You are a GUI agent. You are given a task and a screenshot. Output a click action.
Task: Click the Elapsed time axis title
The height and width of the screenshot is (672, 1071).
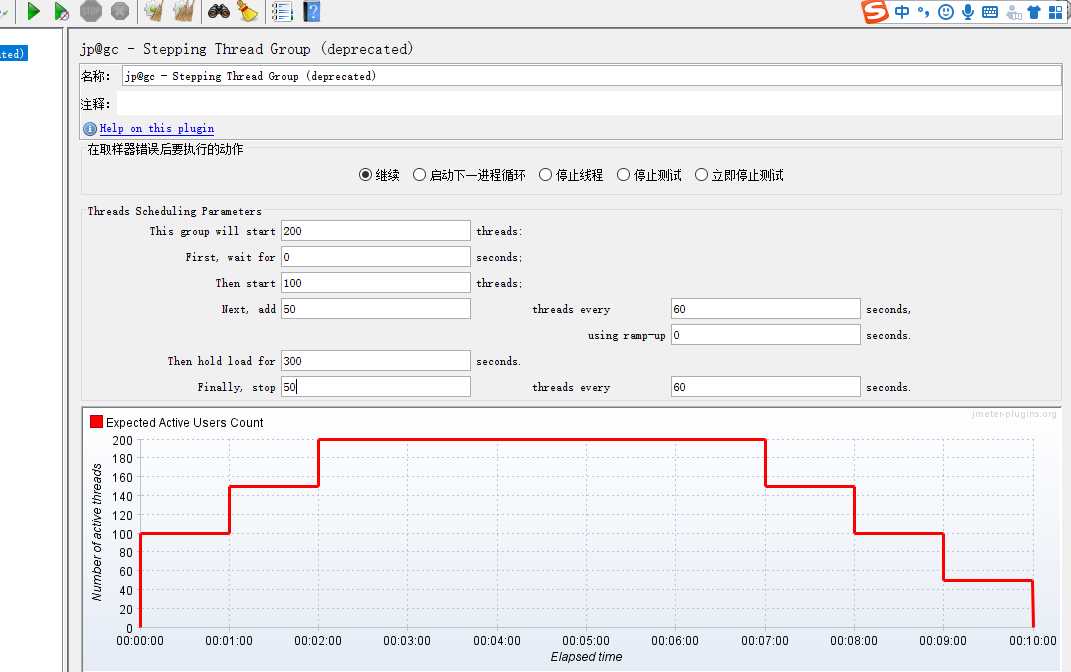pyautogui.click(x=586, y=657)
